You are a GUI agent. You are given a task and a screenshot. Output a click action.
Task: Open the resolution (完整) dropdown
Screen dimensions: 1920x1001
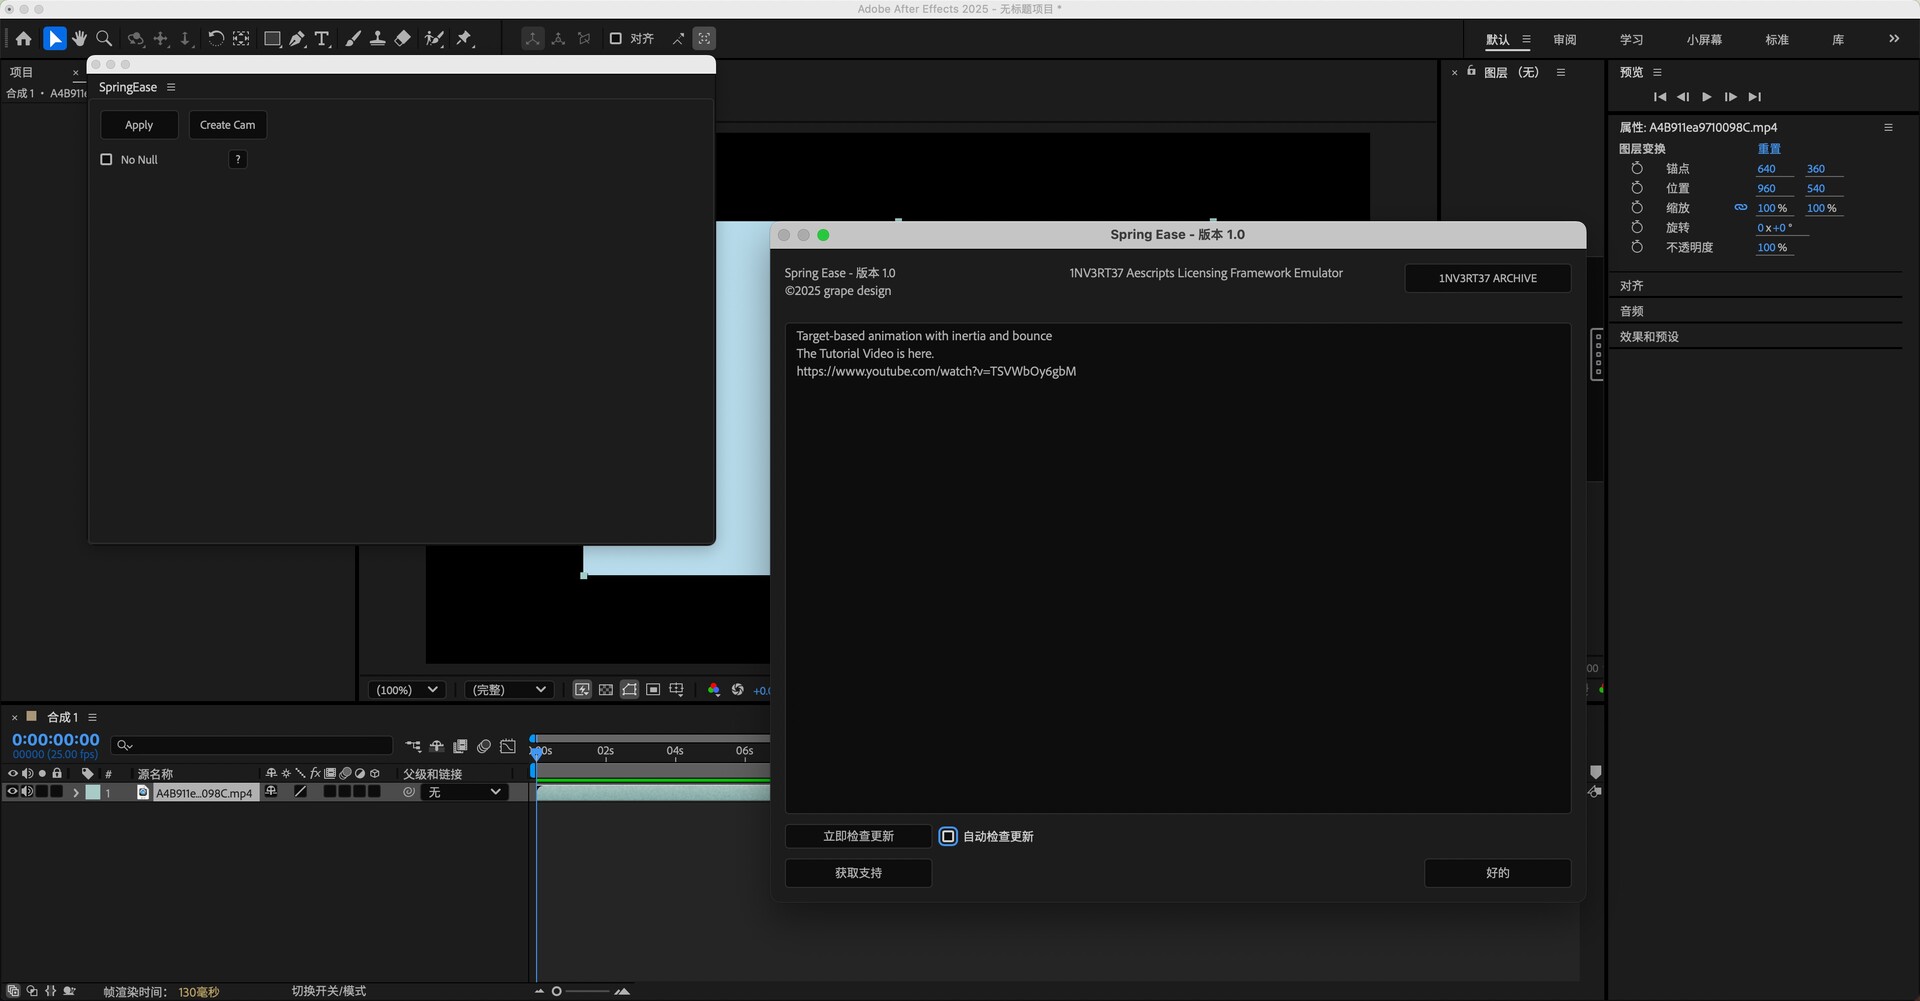[x=509, y=690]
